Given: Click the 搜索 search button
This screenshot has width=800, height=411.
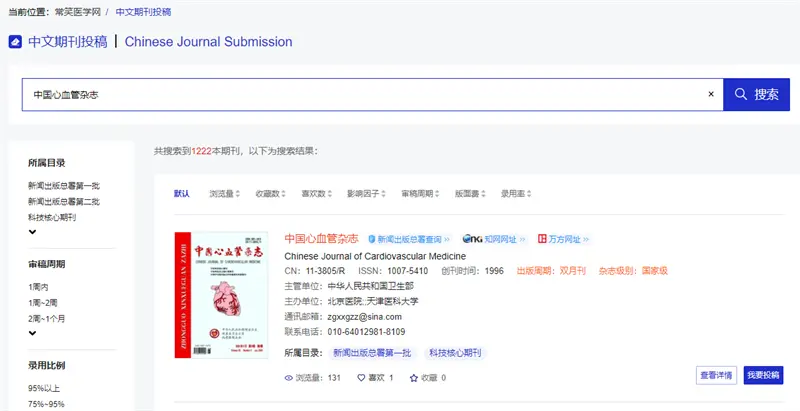Looking at the screenshot, I should click(x=756, y=94).
